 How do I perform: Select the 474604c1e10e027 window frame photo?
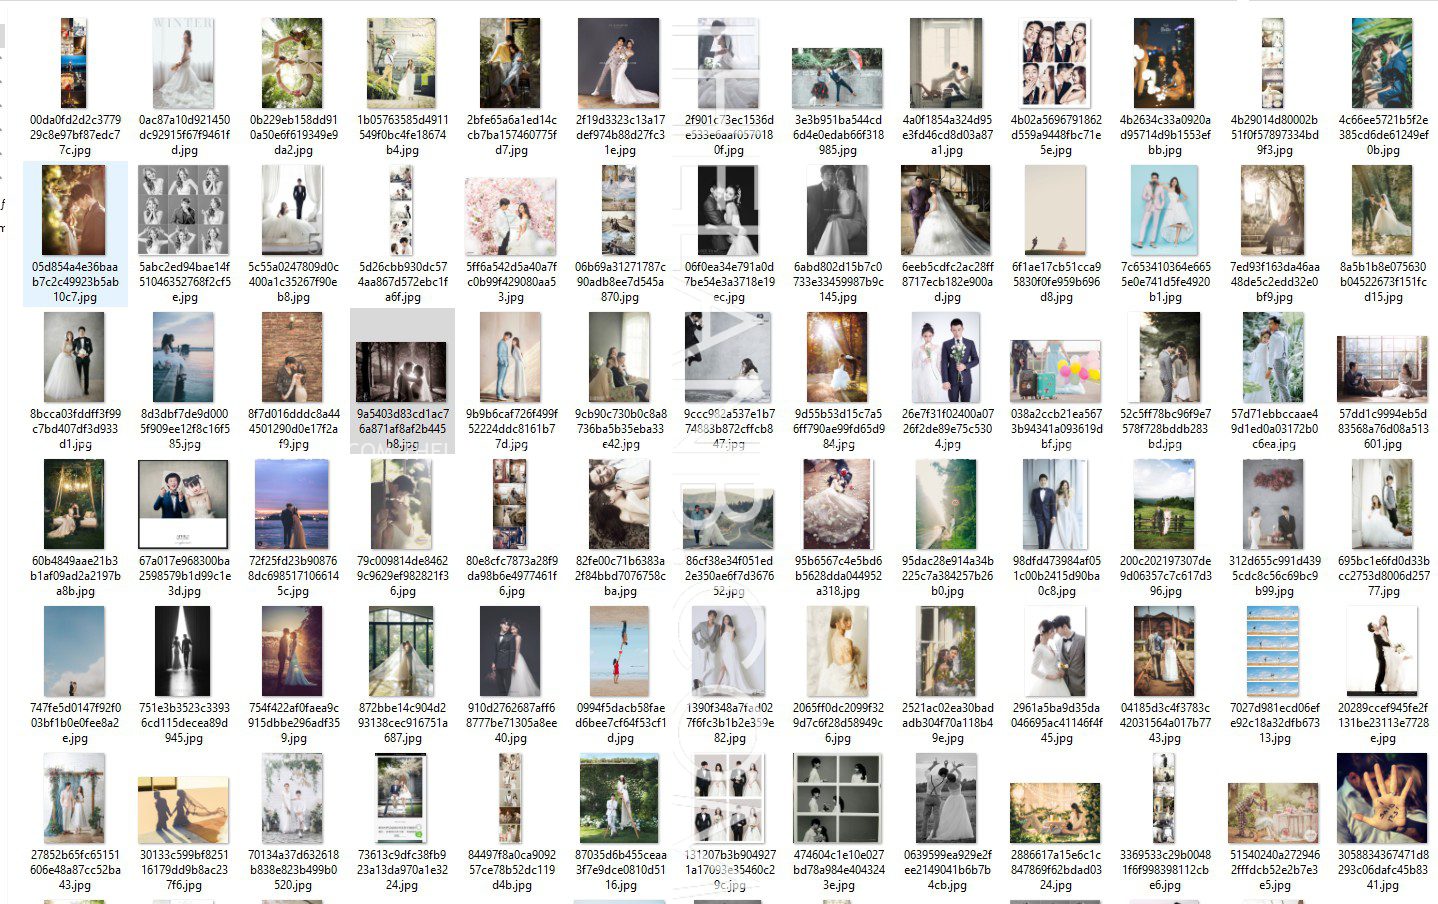pyautogui.click(x=838, y=798)
